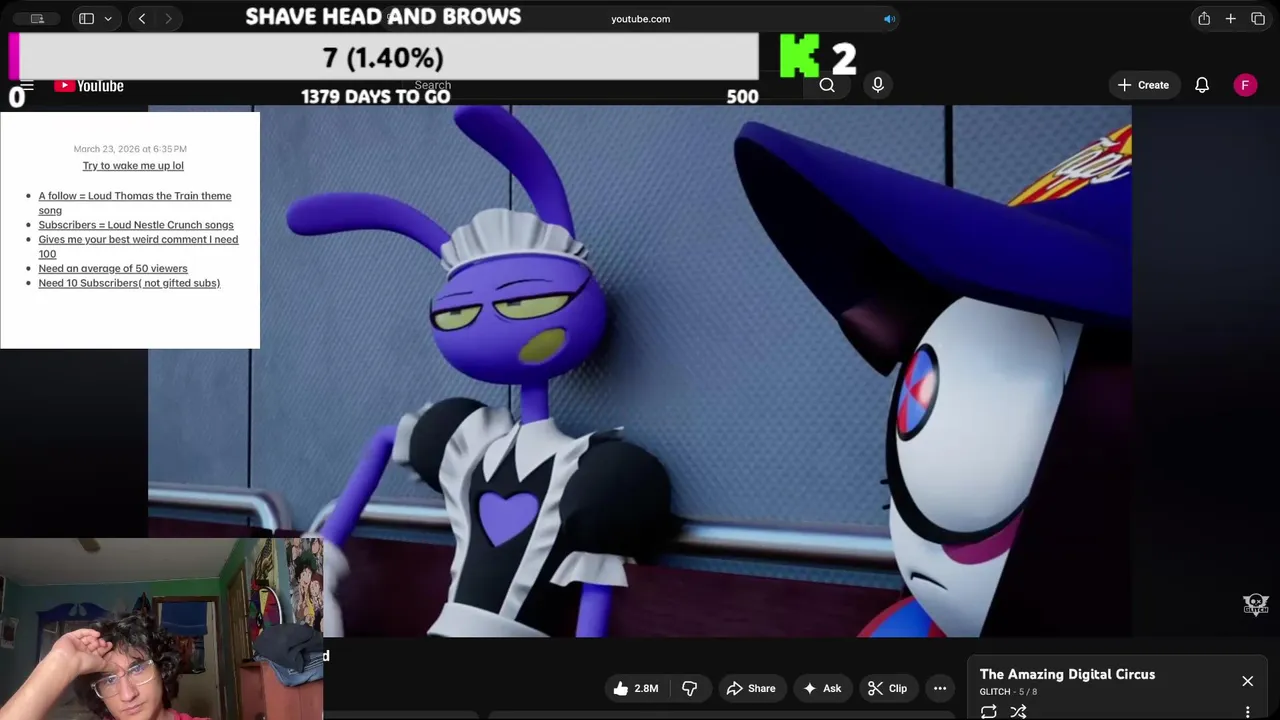Show Safari tab overview icon

[x=1258, y=18]
